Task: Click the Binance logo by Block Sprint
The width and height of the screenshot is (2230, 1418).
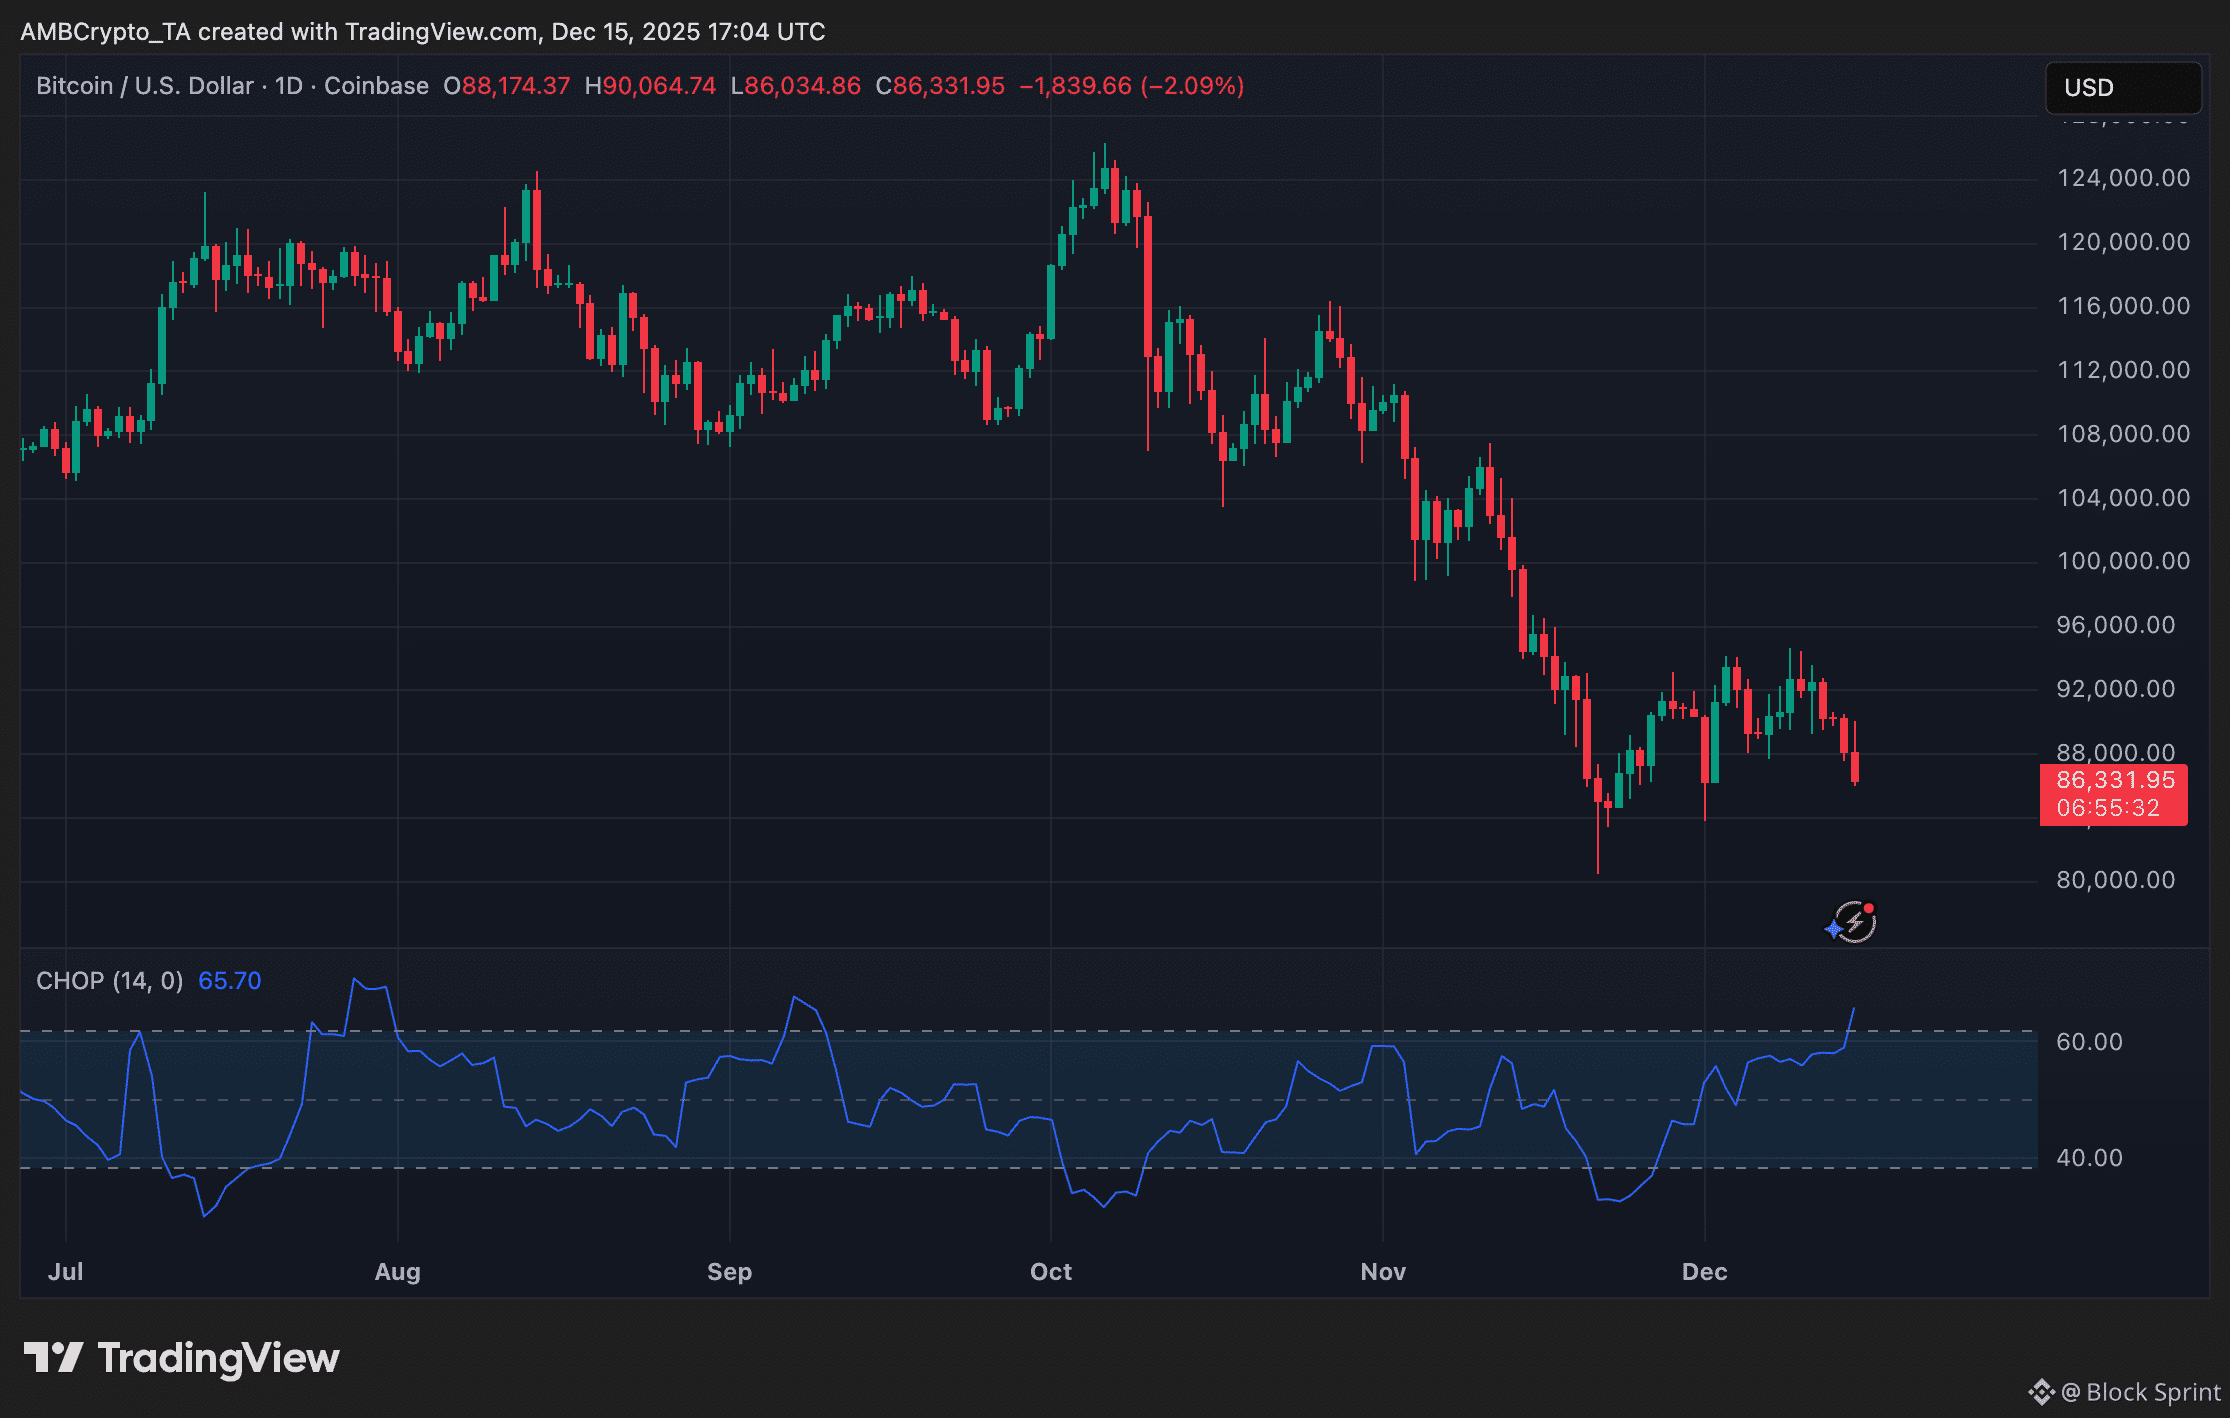Action: click(2041, 1392)
